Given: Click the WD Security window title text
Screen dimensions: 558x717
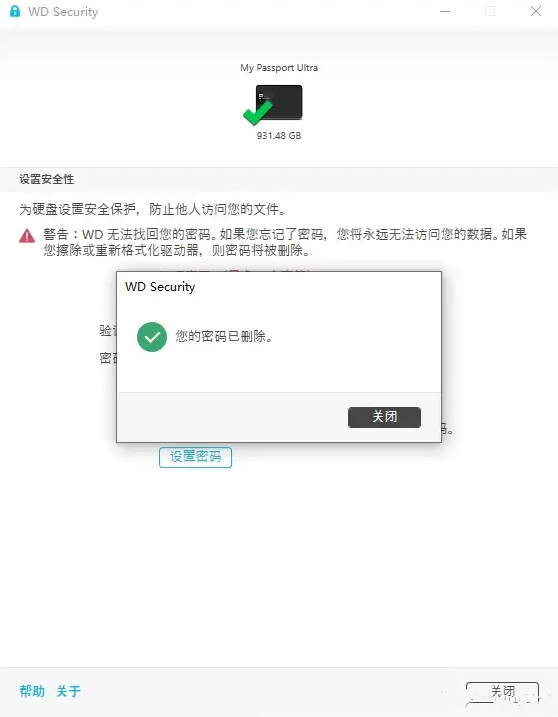Looking at the screenshot, I should click(x=63, y=12).
